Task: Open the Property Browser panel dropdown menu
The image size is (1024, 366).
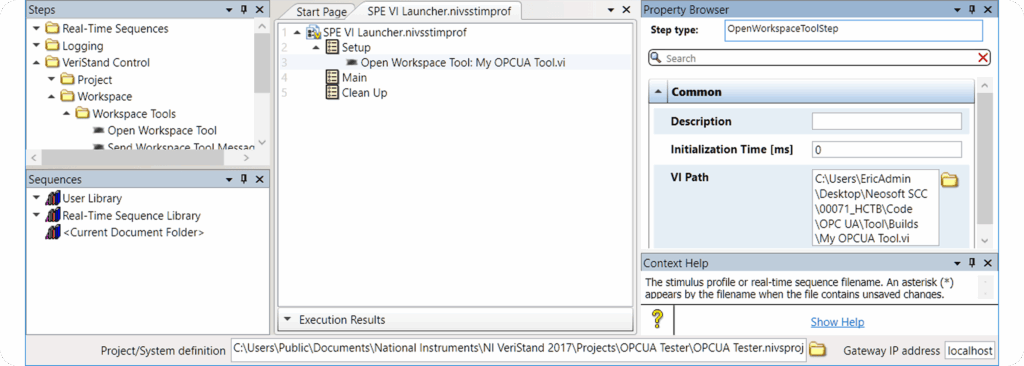Action: click(957, 10)
